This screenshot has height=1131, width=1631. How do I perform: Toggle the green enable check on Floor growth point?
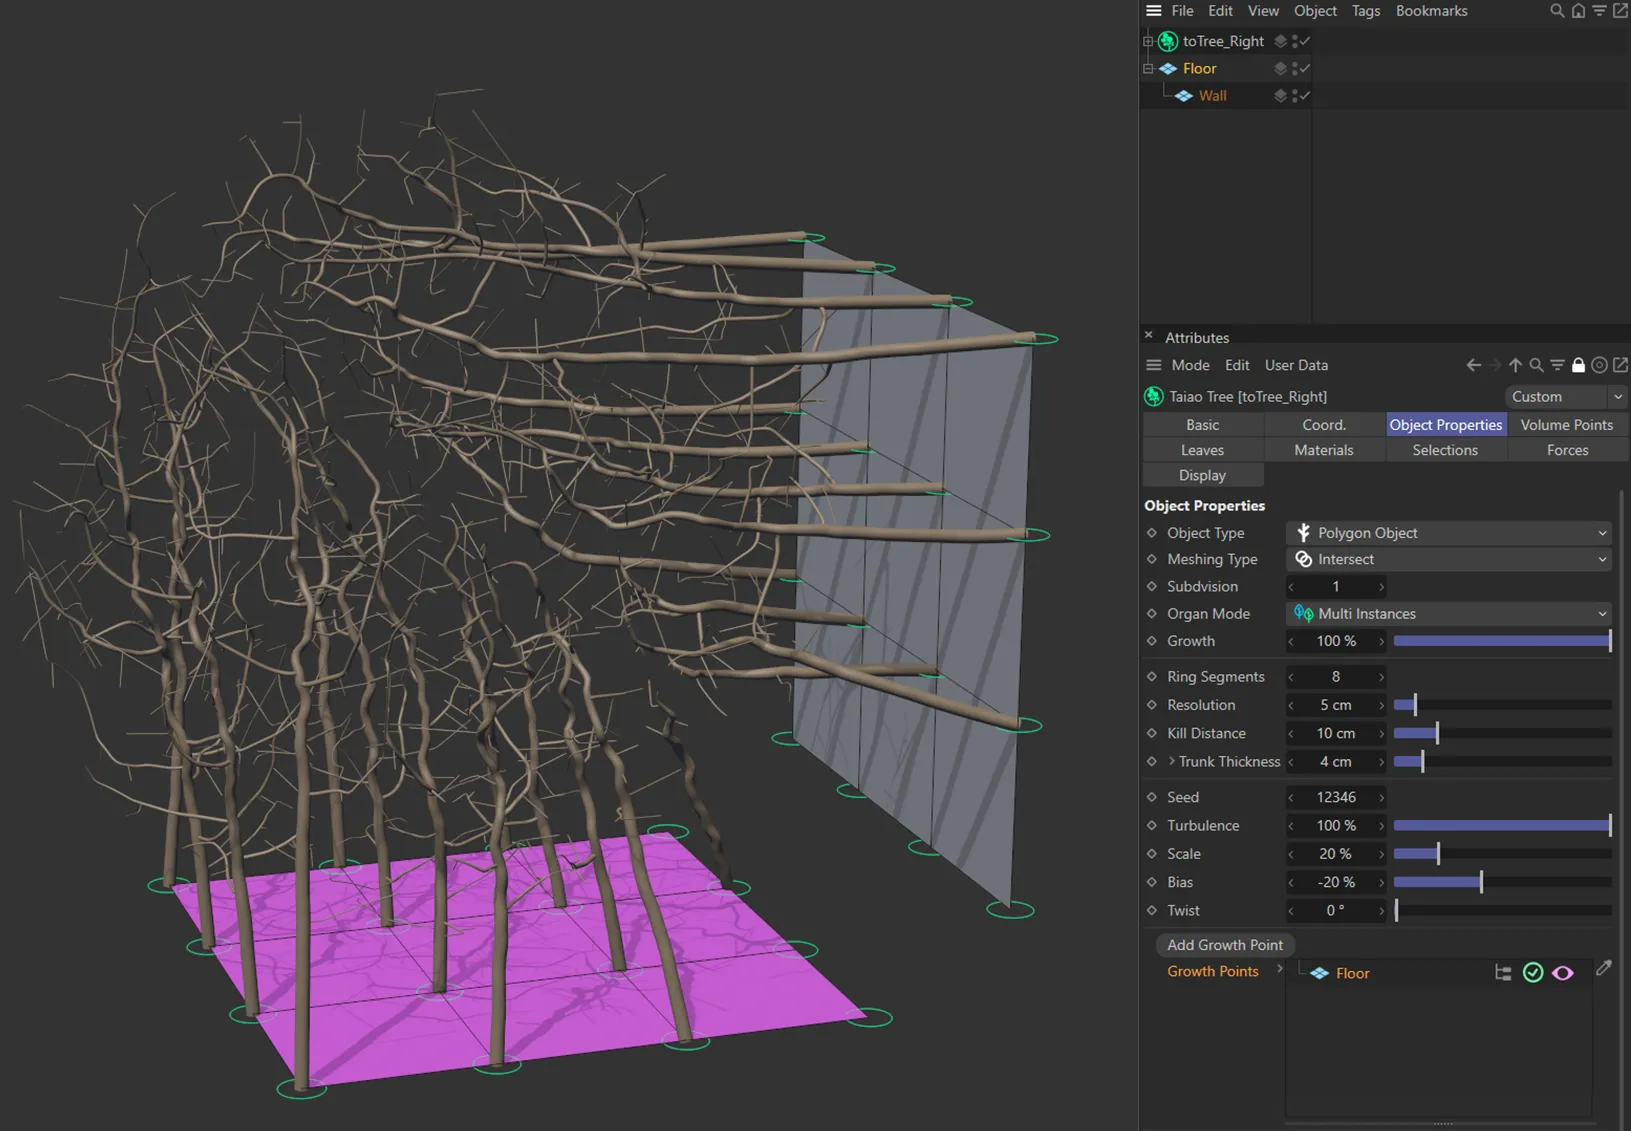pyautogui.click(x=1532, y=973)
